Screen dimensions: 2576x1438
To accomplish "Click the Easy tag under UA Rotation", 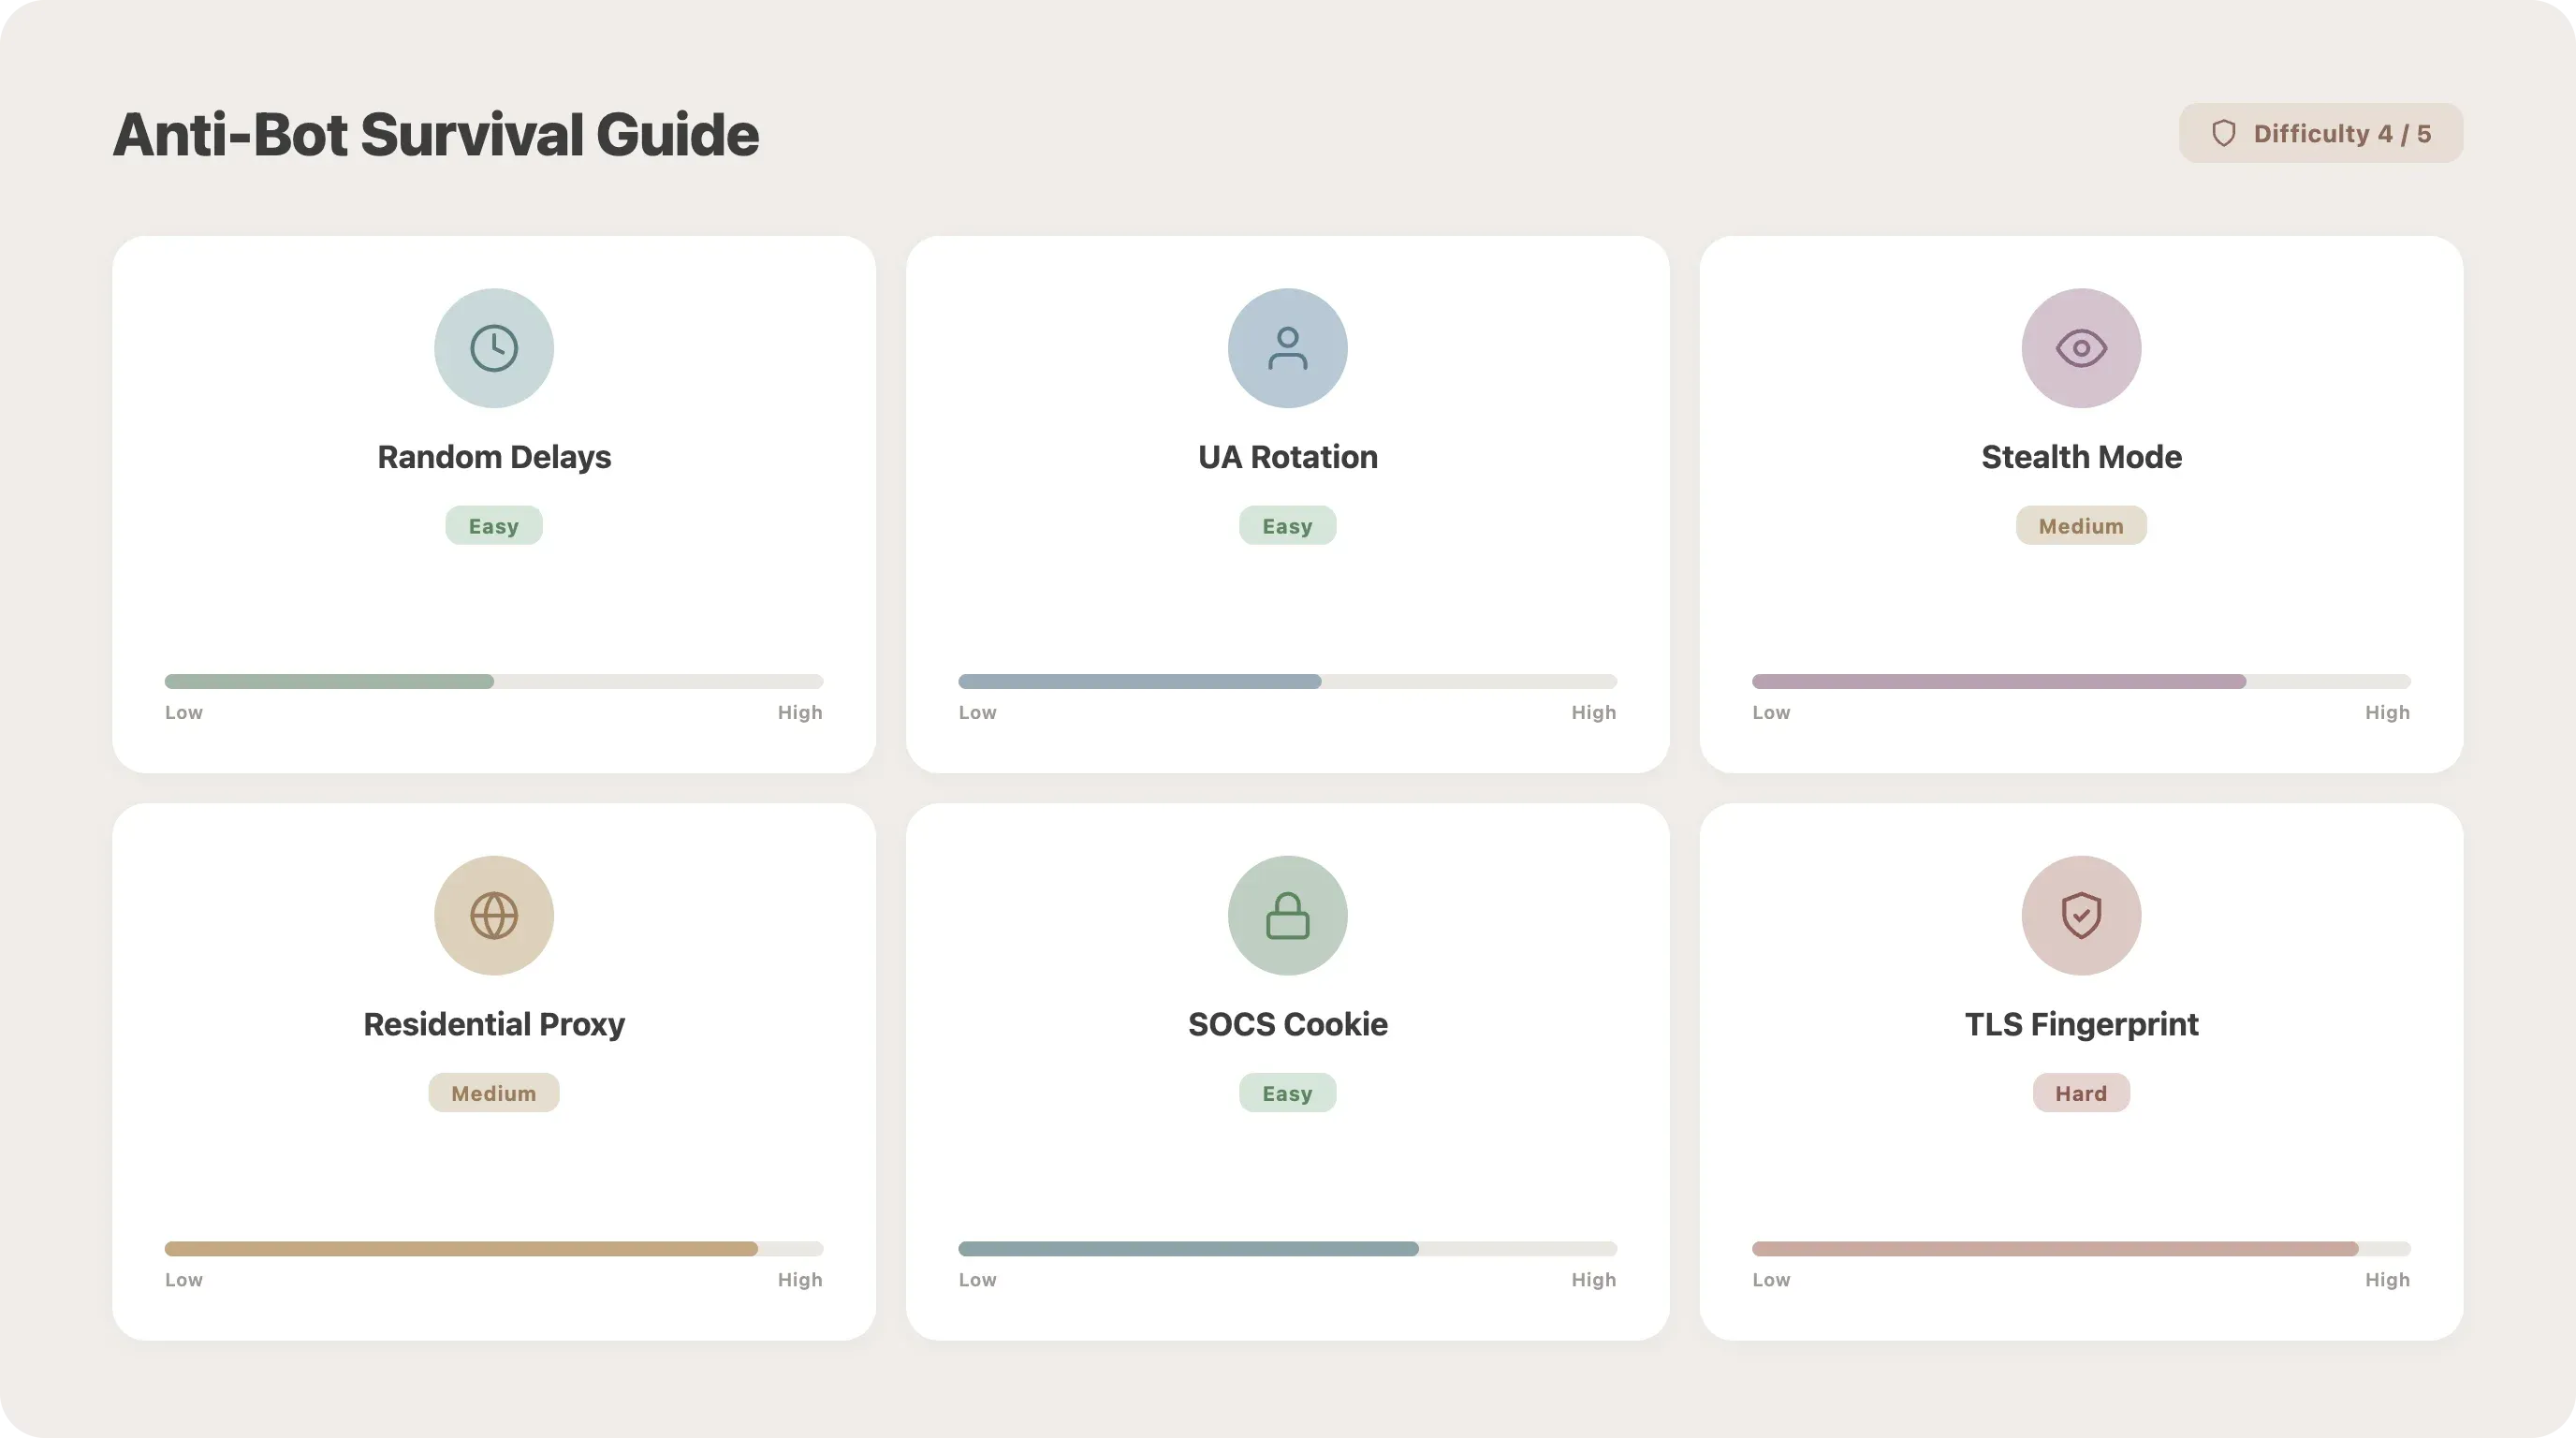I will tap(1287, 526).
